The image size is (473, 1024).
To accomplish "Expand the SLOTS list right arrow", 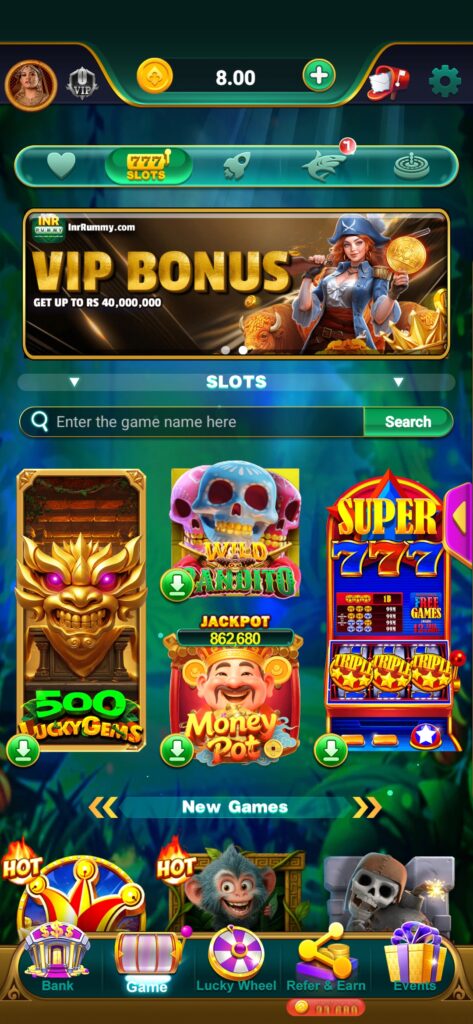I will 398,382.
